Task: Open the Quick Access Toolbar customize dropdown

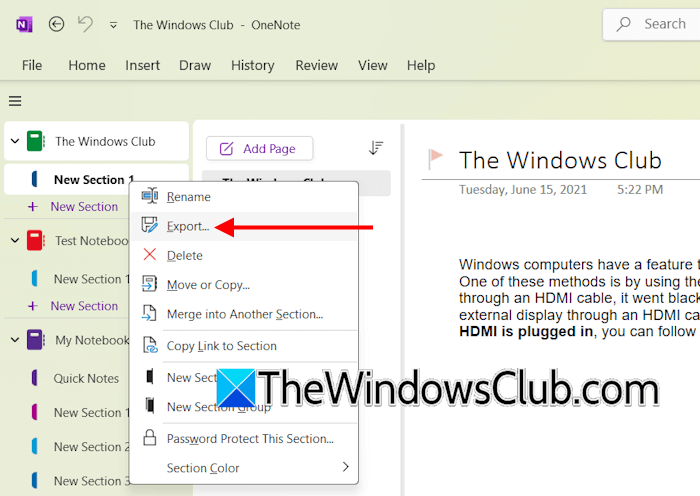Action: [113, 25]
